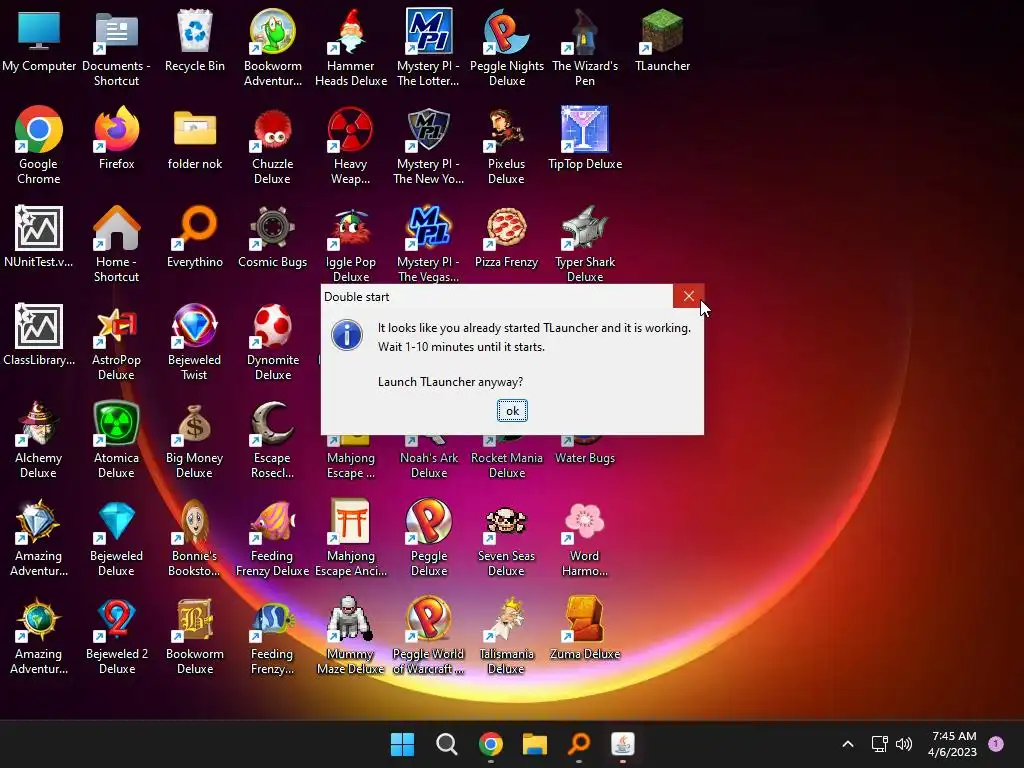Select Word Harmony shortcut
This screenshot has width=1024, height=768.
584,538
